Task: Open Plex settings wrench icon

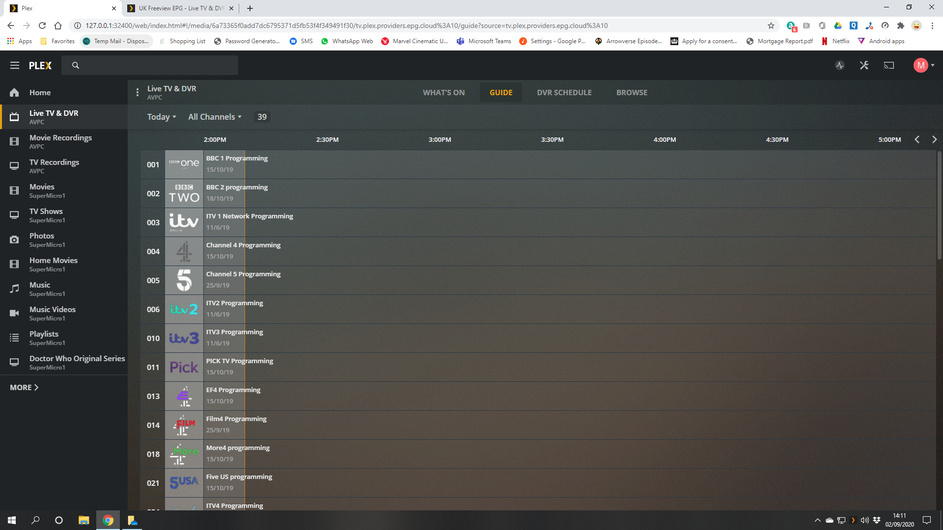Action: 864,65
